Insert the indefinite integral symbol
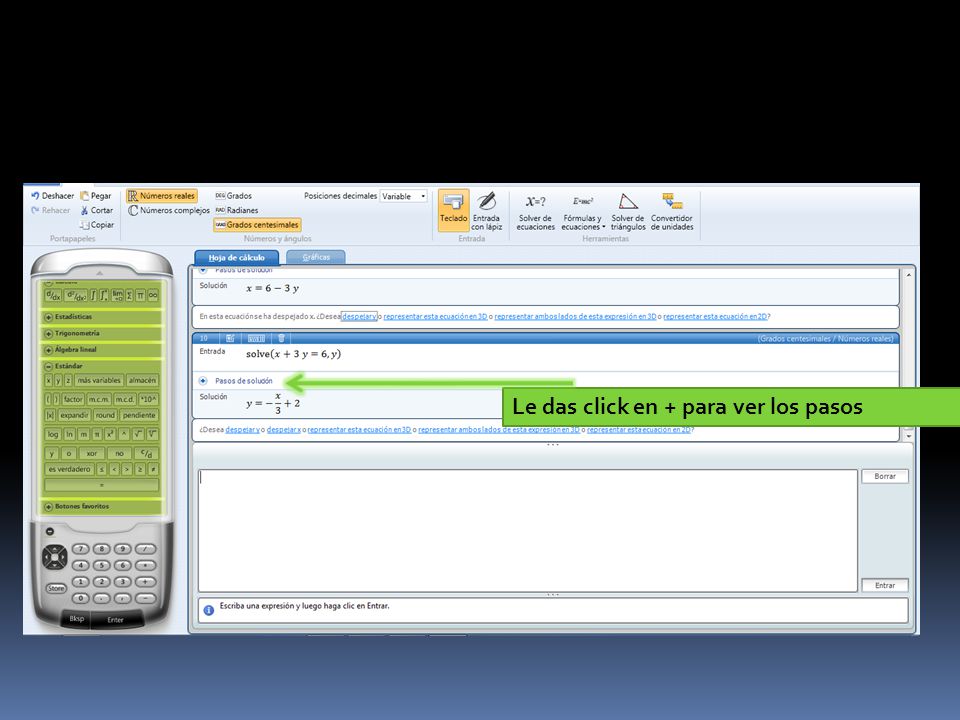Image resolution: width=960 pixels, height=720 pixels. 94,296
